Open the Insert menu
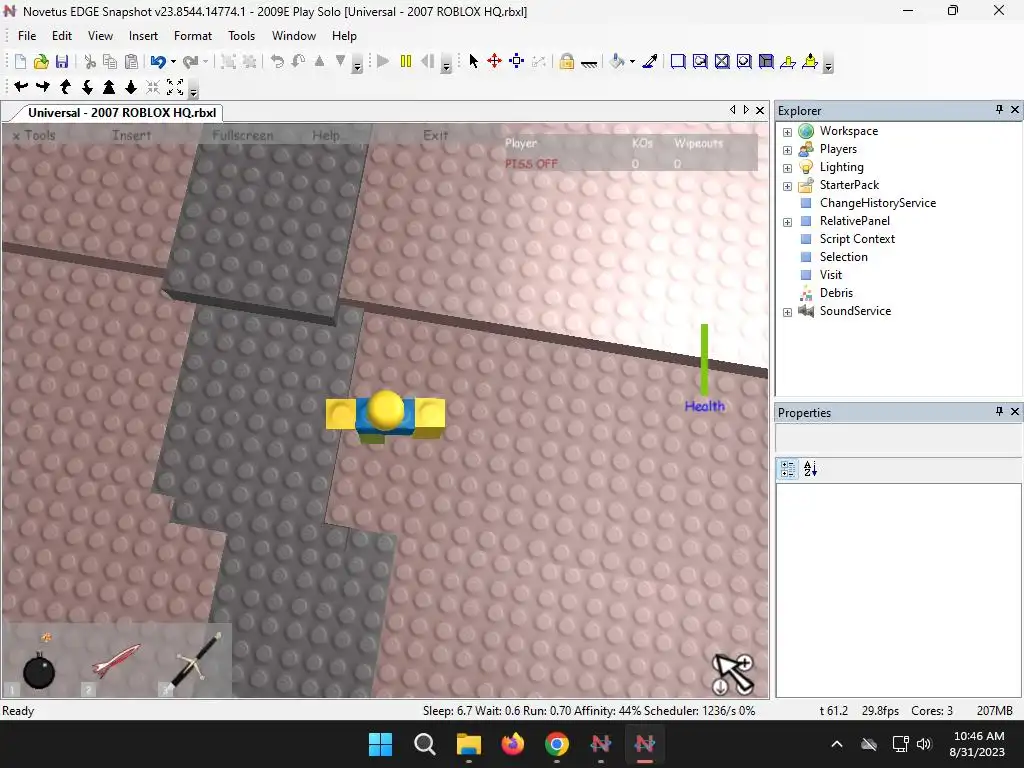This screenshot has height=768, width=1024. pos(143,36)
